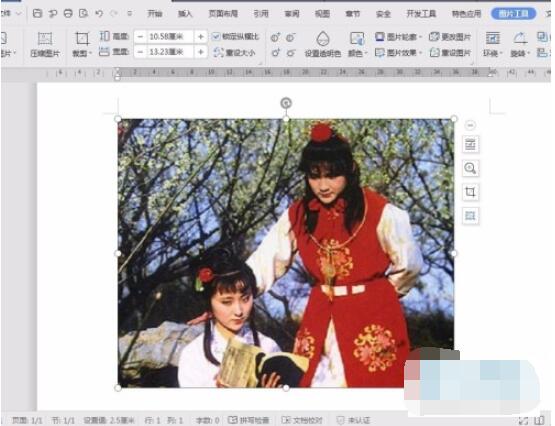Open the Wrap (环绕) dropdown
This screenshot has height=426, width=555.
coord(493,45)
